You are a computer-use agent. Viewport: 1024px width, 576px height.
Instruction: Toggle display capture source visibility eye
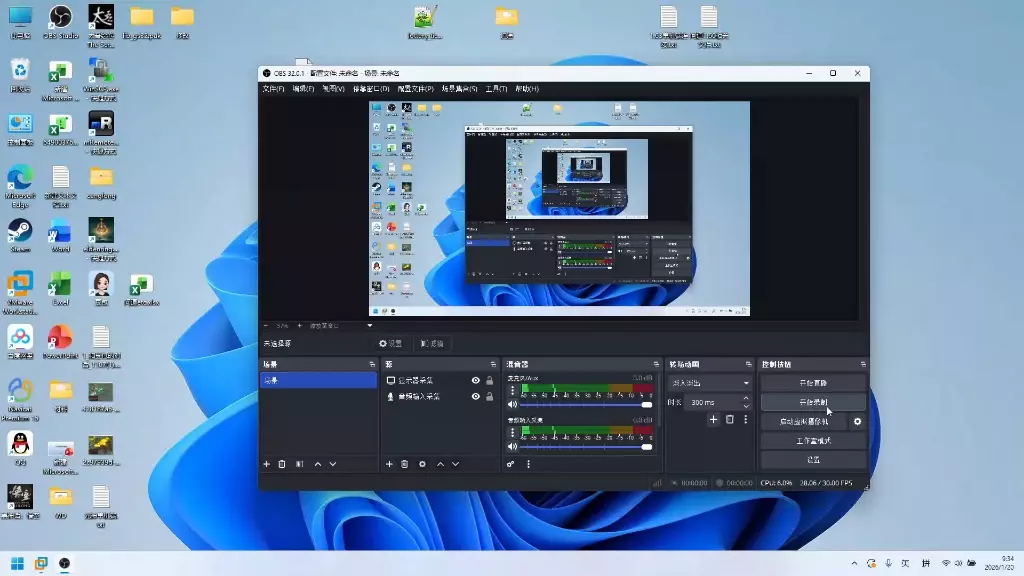point(475,380)
